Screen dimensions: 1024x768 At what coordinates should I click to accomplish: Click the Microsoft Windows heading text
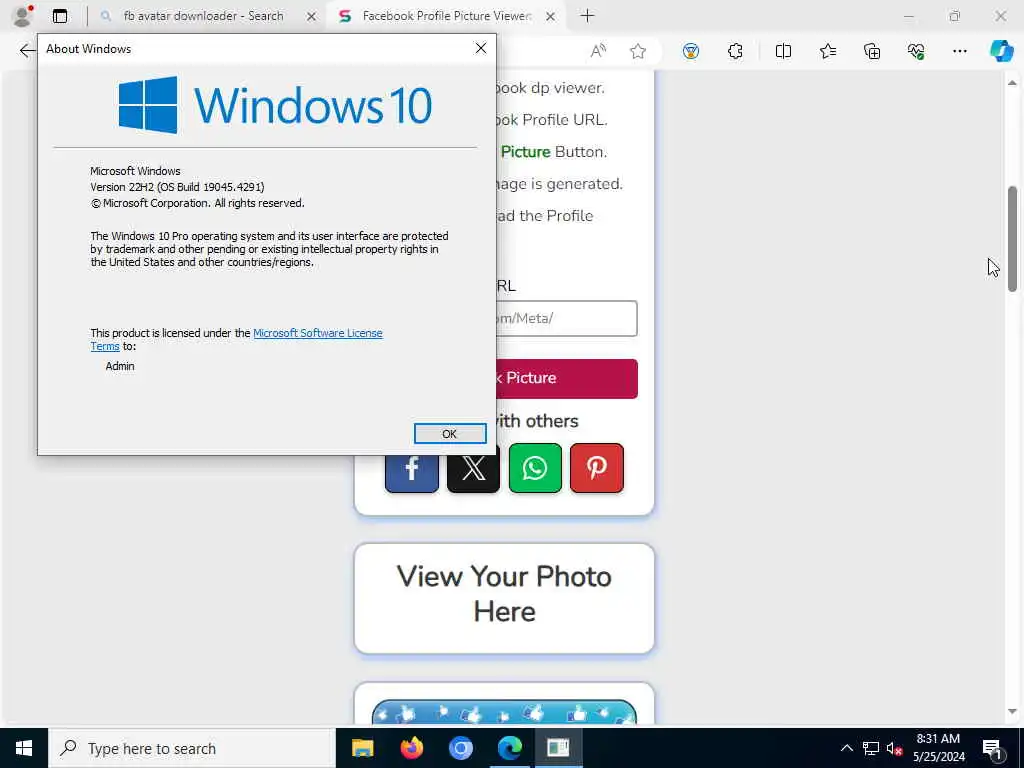(x=135, y=171)
